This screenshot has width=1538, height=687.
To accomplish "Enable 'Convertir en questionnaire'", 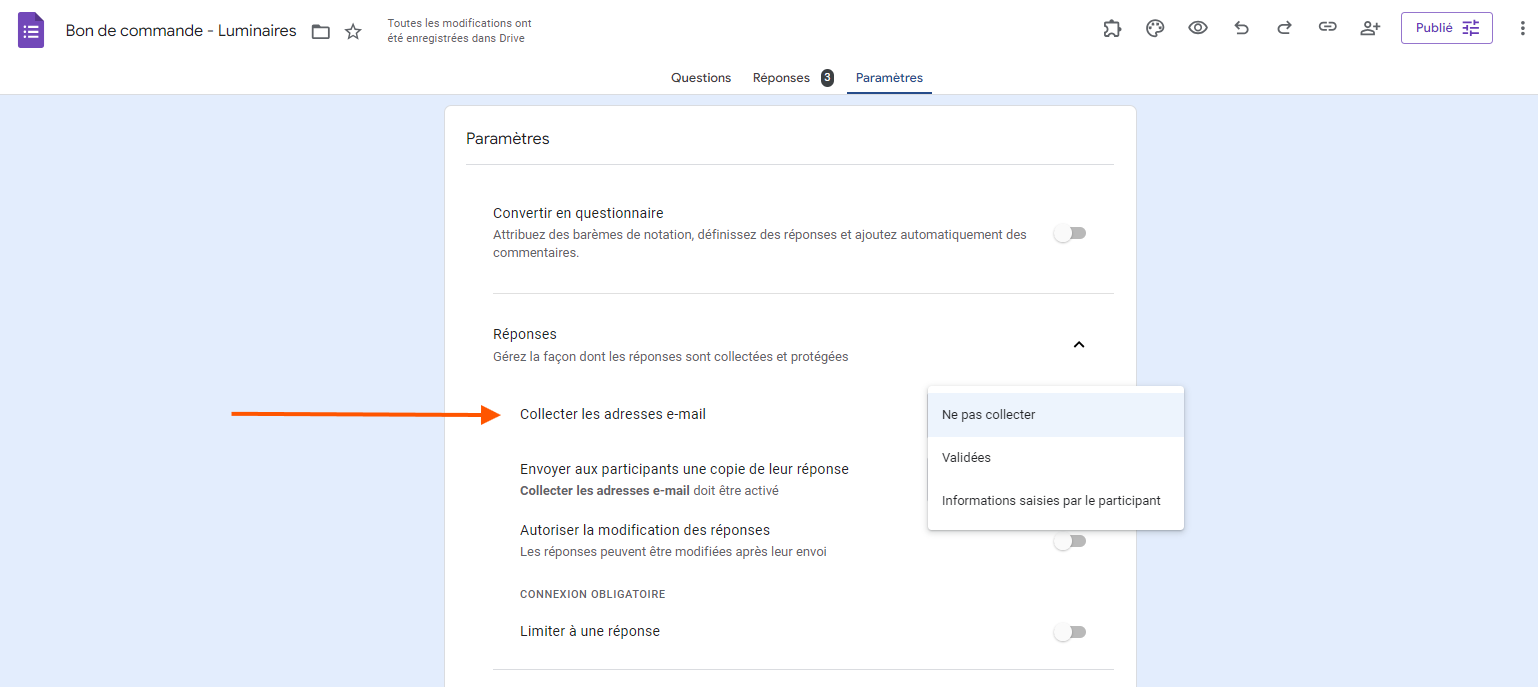I will point(1070,232).
